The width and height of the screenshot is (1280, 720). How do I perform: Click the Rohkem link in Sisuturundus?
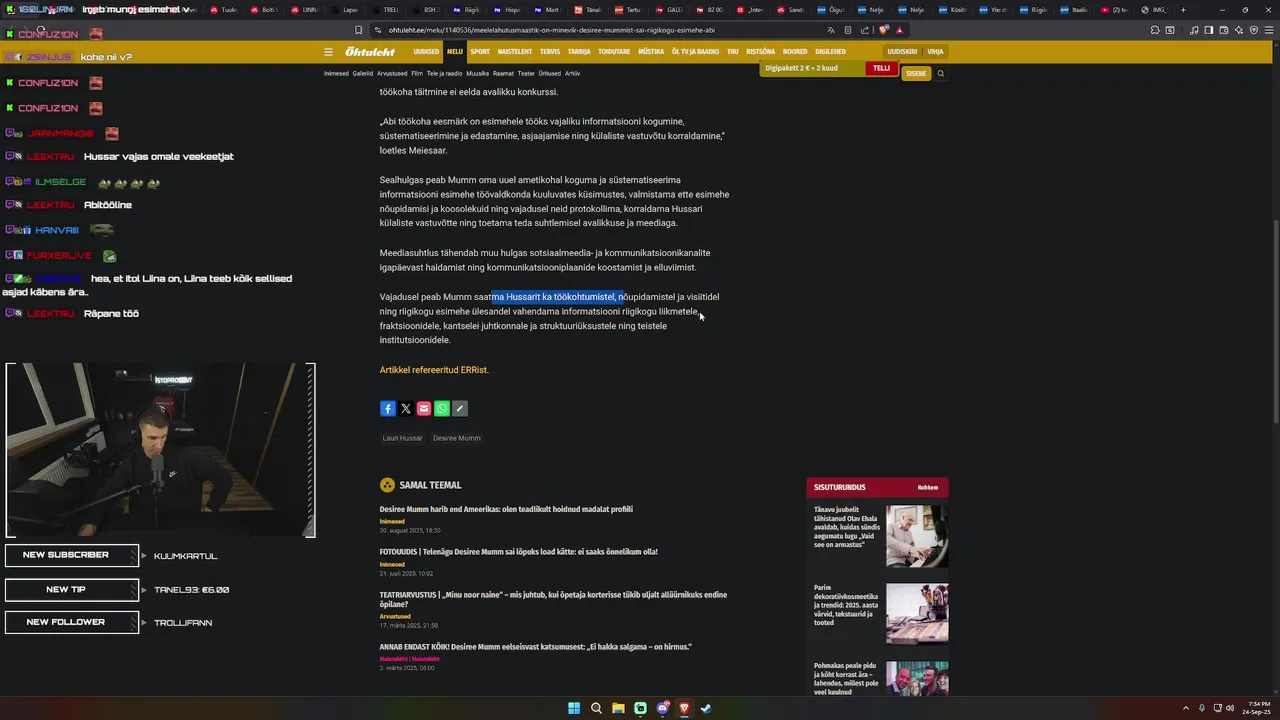(x=928, y=488)
